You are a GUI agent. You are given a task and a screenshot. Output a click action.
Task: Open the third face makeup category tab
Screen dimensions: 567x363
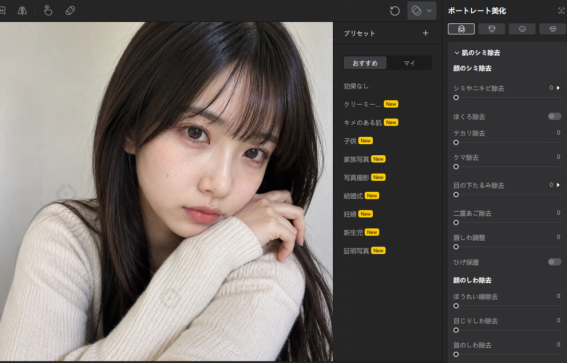(x=522, y=29)
